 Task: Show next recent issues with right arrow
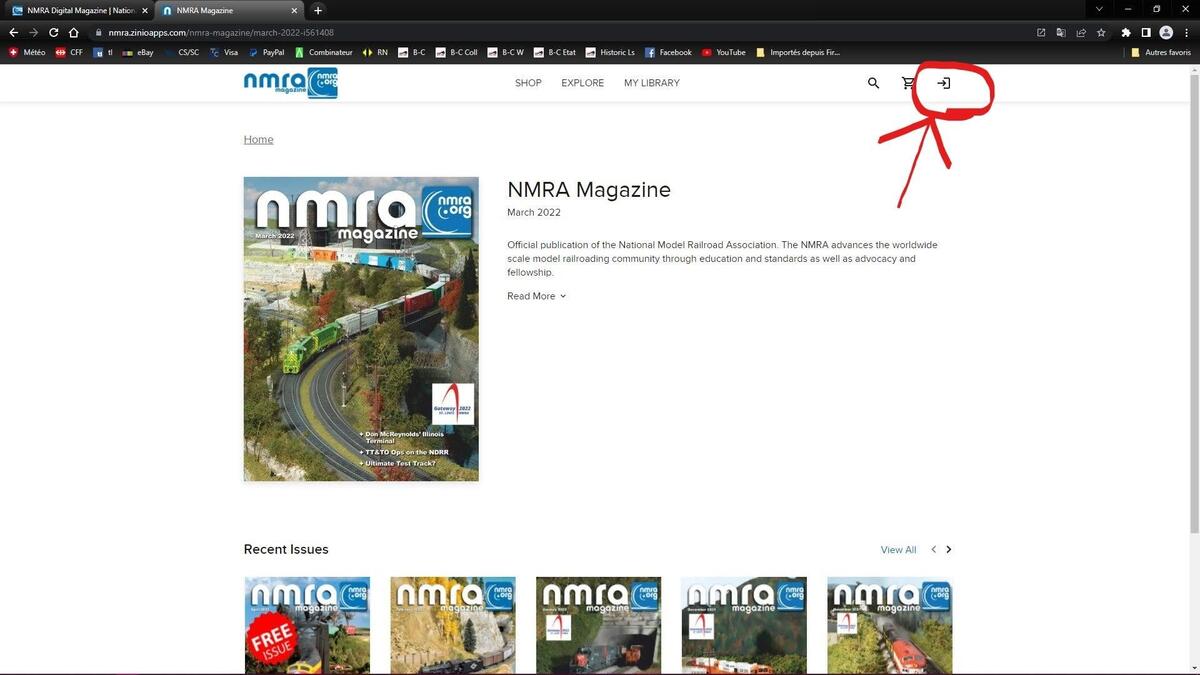(x=949, y=549)
